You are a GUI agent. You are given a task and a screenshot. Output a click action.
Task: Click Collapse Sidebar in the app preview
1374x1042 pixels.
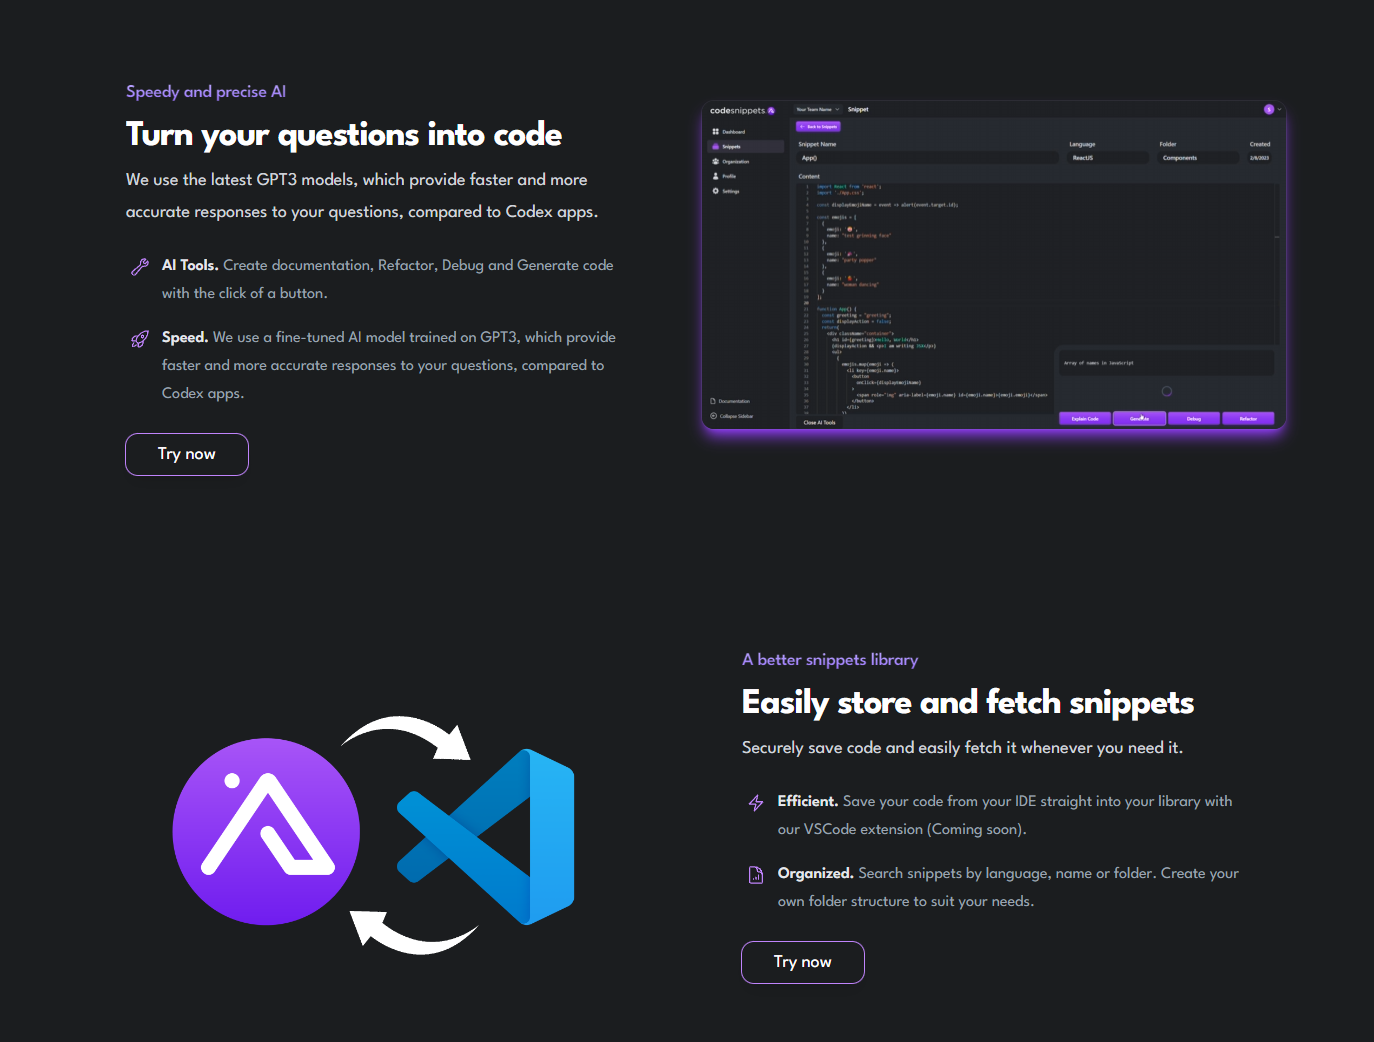732,416
